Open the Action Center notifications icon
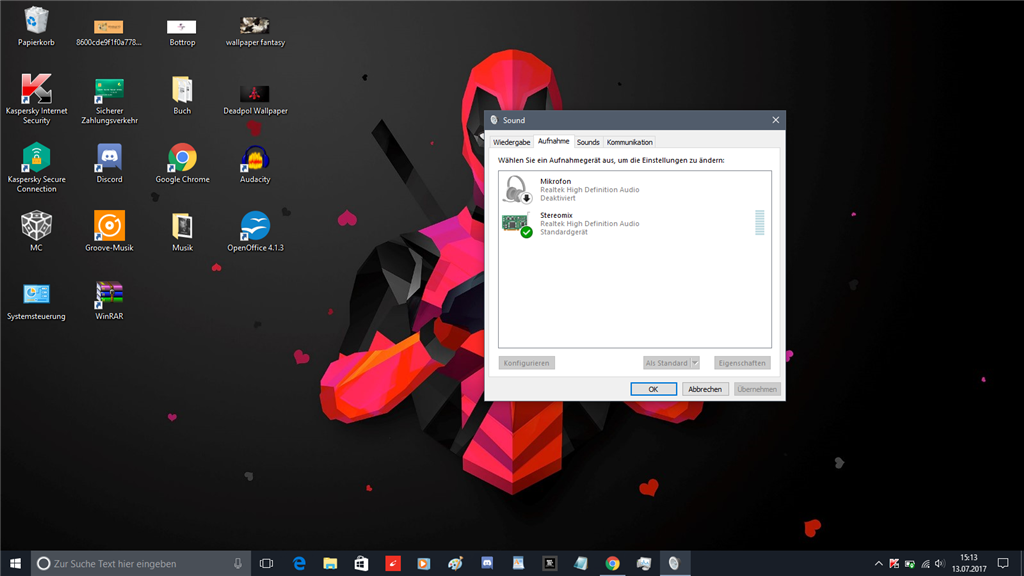Viewport: 1024px width, 576px height. 1003,563
